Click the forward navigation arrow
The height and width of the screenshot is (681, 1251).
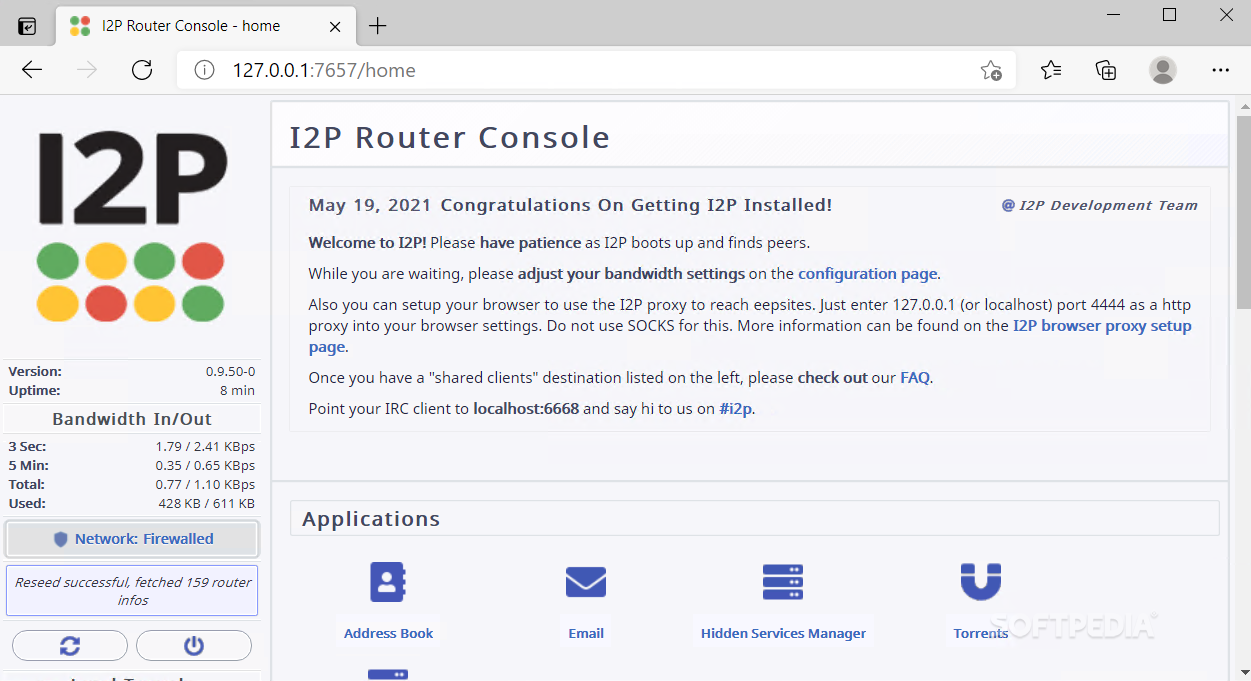pos(87,70)
